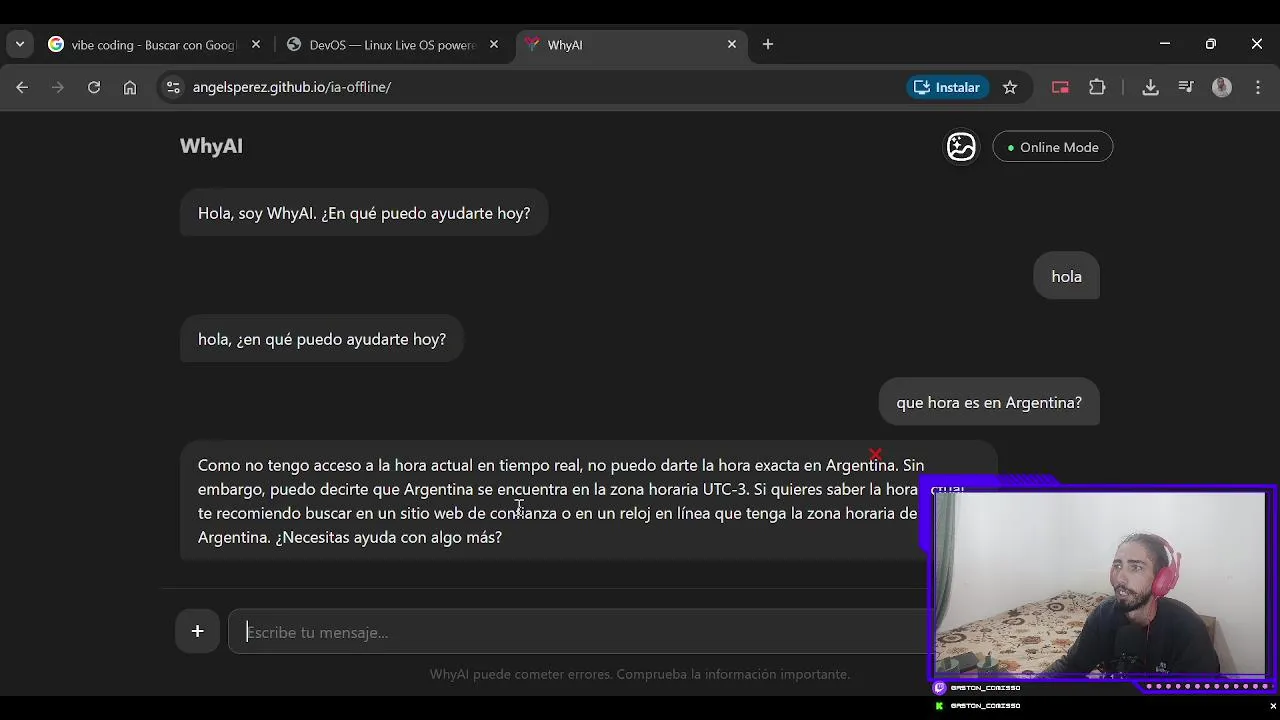Go forward to the next page
The width and height of the screenshot is (1280, 720).
point(58,87)
